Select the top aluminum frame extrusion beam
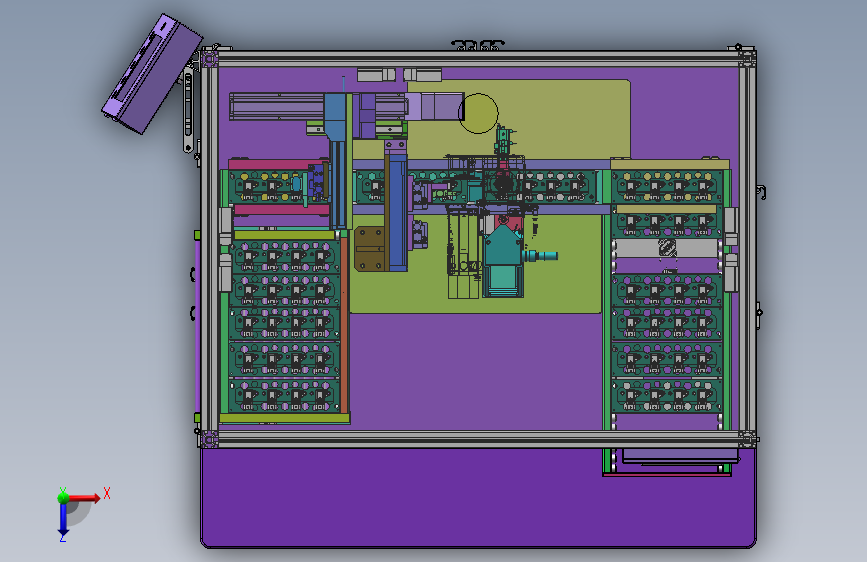 pos(479,59)
